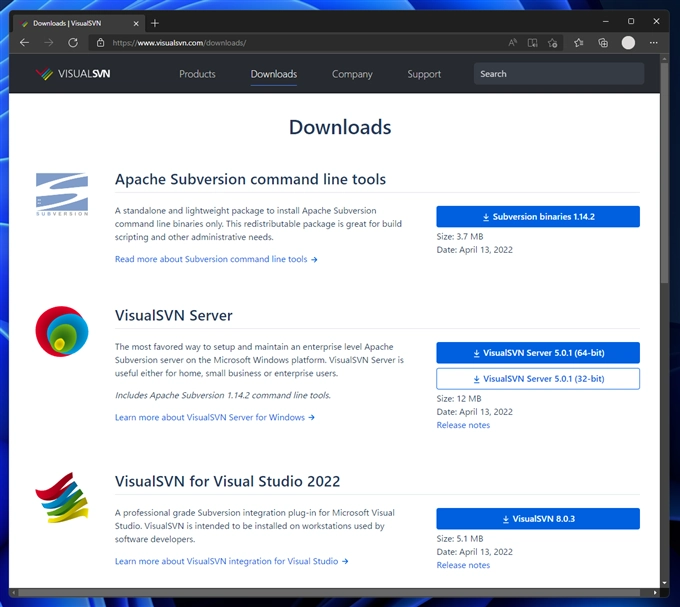This screenshot has height=607, width=680.
Task: Click the site lock icon in address bar
Action: coord(100,42)
